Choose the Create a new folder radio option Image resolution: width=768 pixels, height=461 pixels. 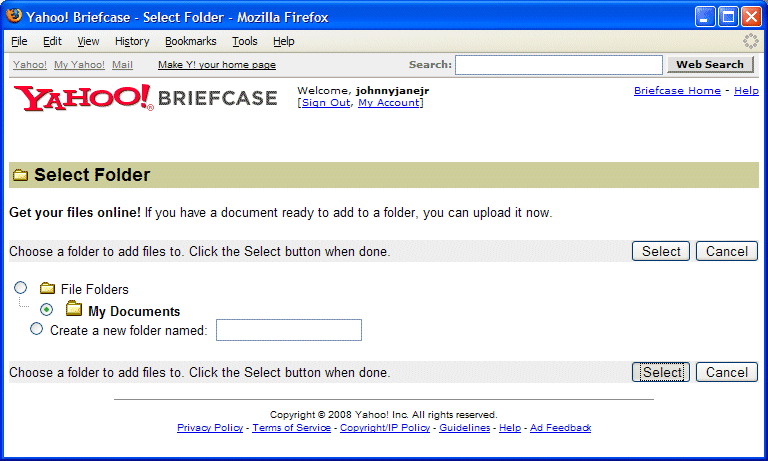(x=37, y=329)
